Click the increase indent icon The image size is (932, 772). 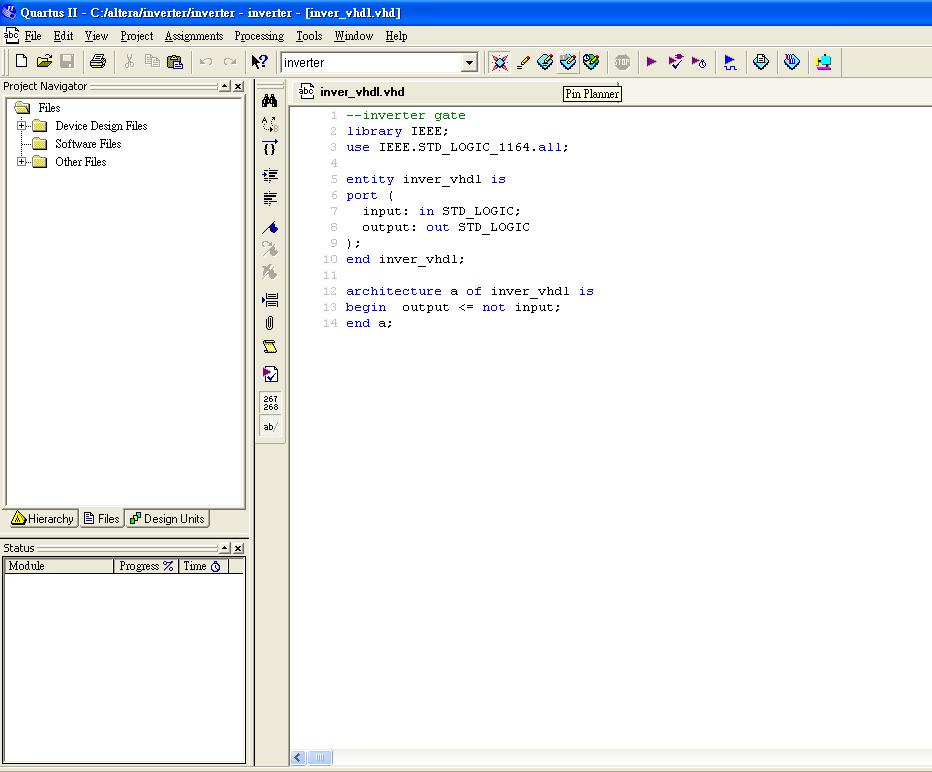pyautogui.click(x=269, y=175)
